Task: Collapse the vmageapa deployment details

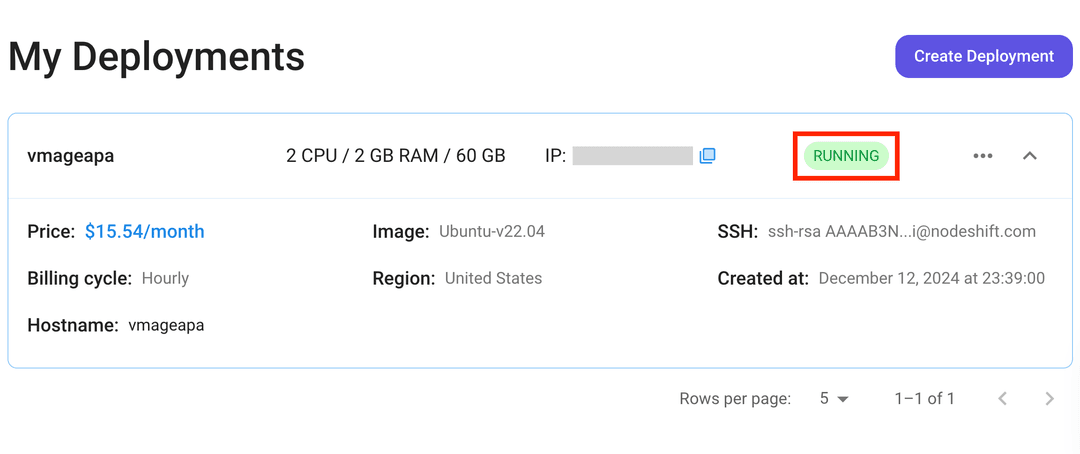Action: pyautogui.click(x=1029, y=156)
